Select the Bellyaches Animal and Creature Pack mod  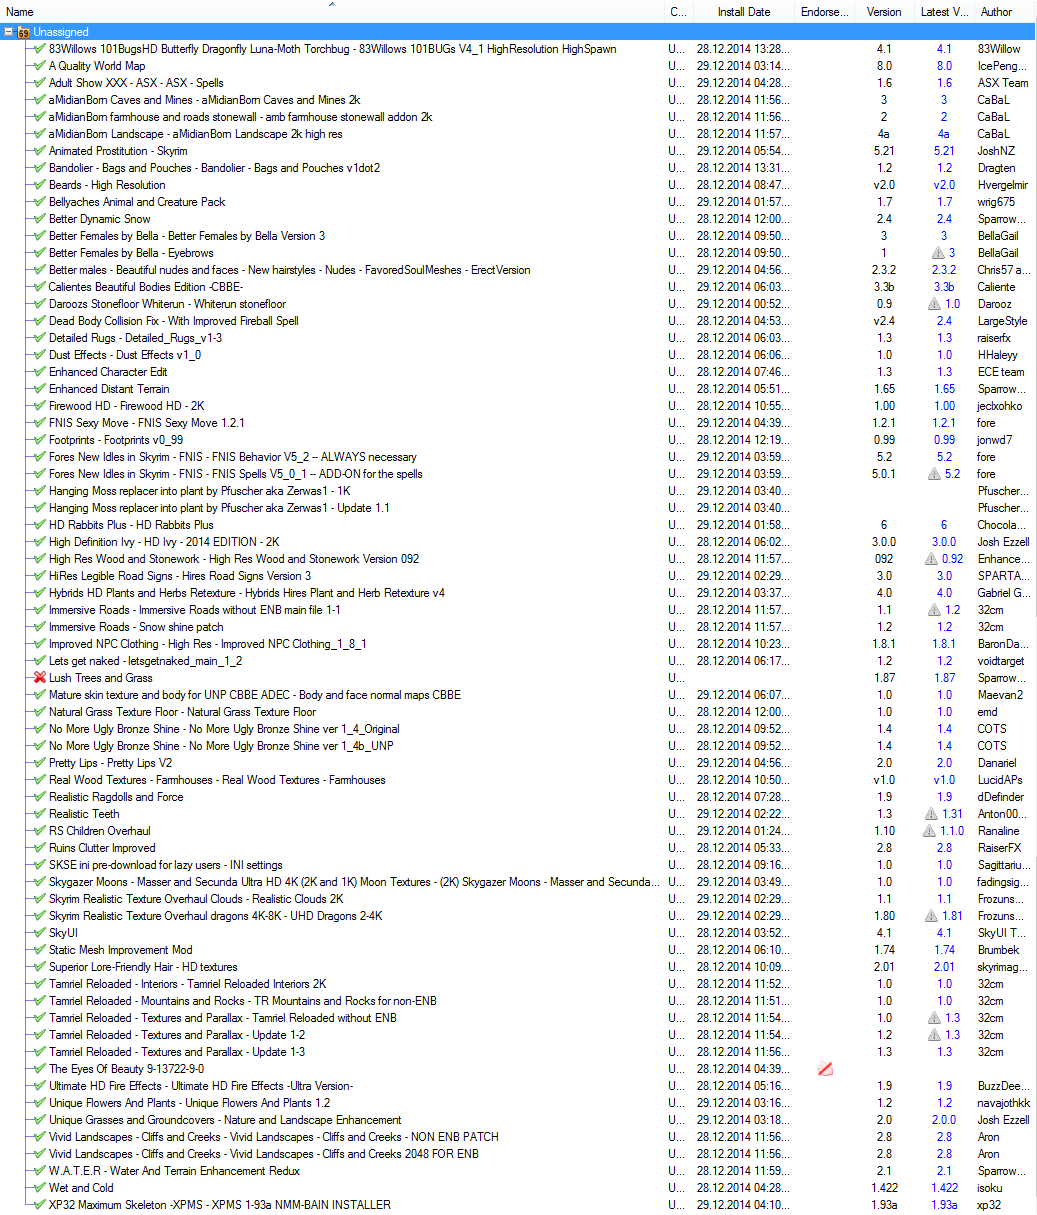[137, 202]
